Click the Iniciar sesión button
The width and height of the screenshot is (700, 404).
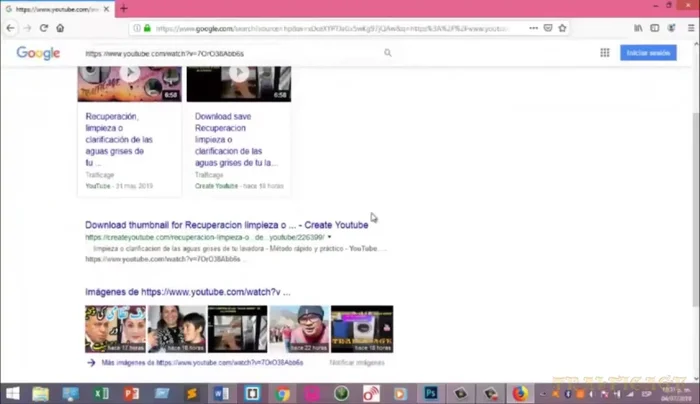pos(648,53)
